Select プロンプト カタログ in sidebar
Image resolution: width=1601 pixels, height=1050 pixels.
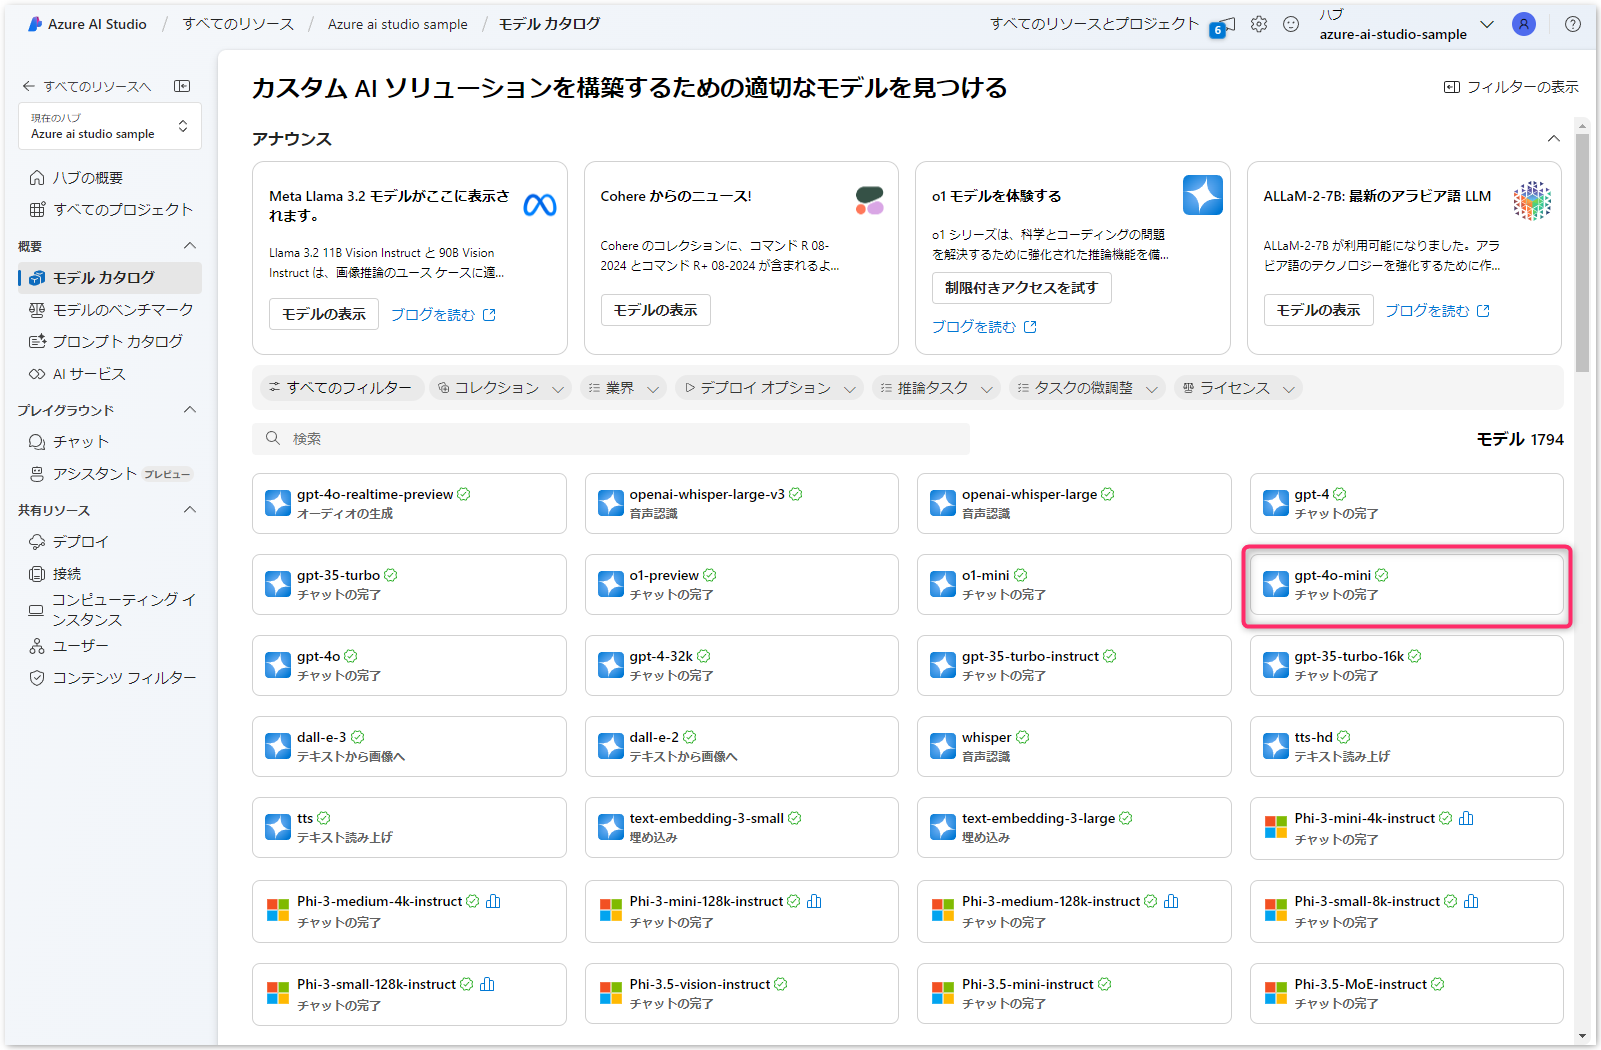(x=110, y=342)
